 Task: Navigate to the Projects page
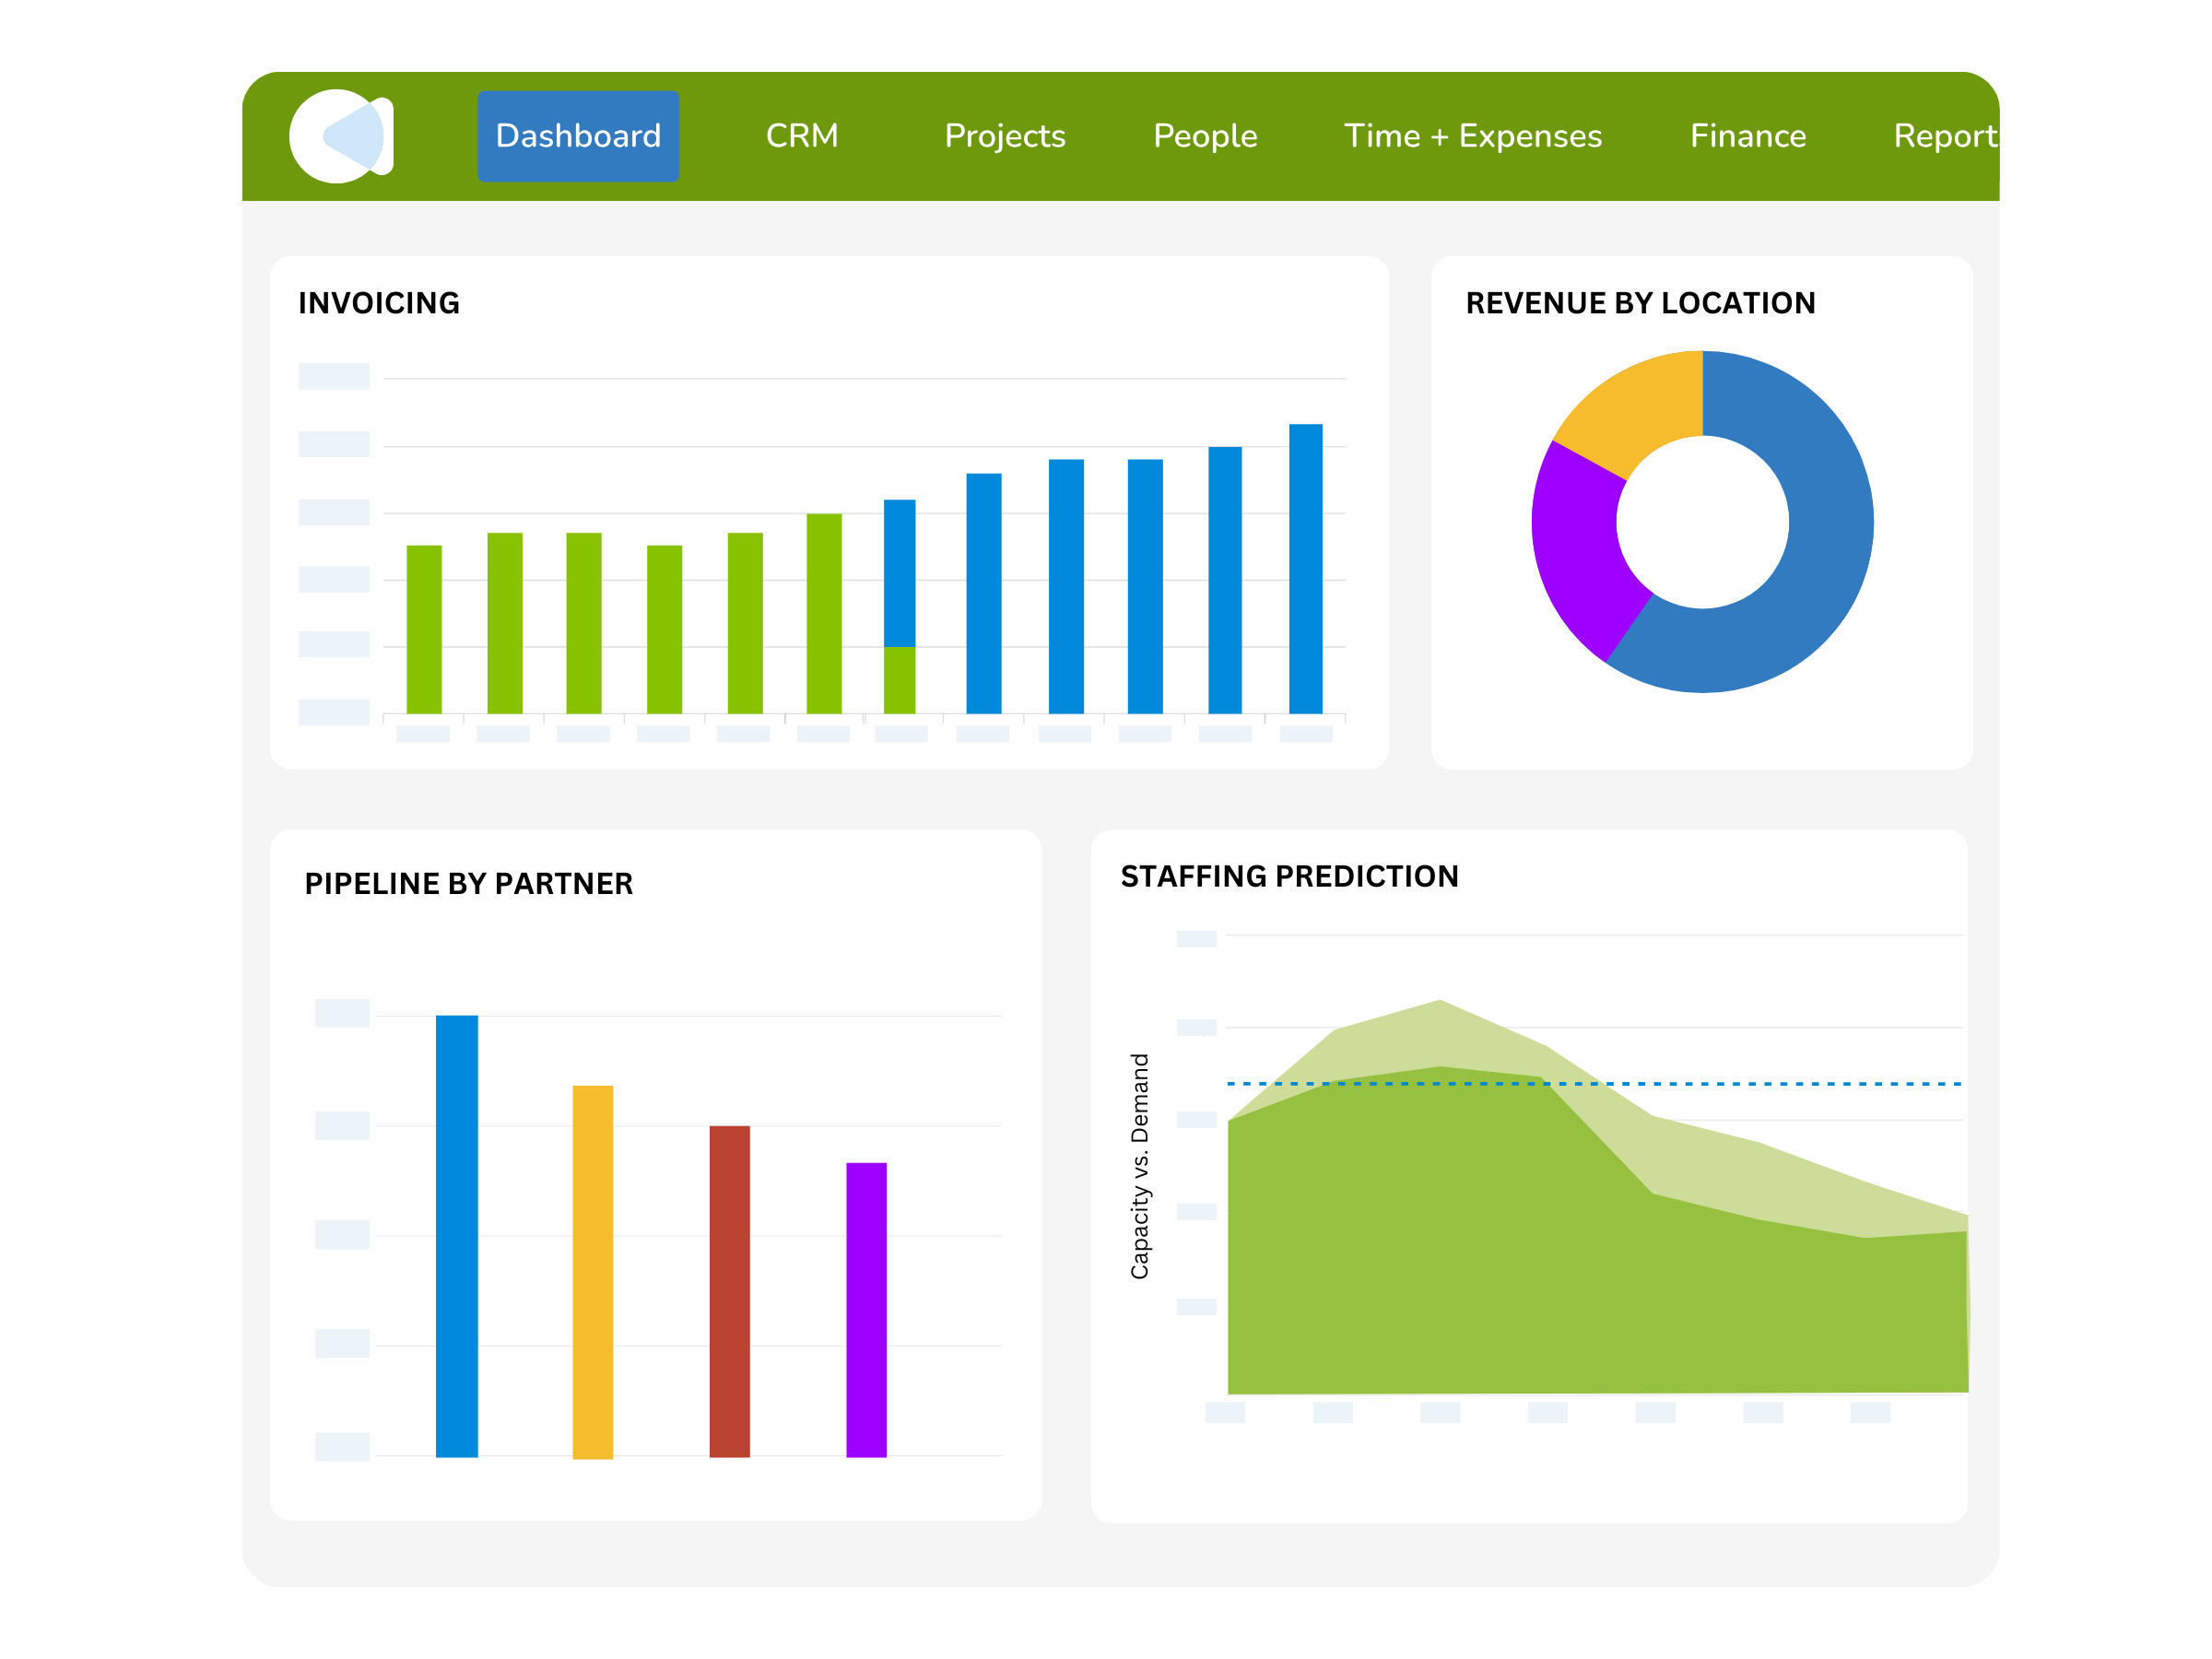tap(1004, 136)
